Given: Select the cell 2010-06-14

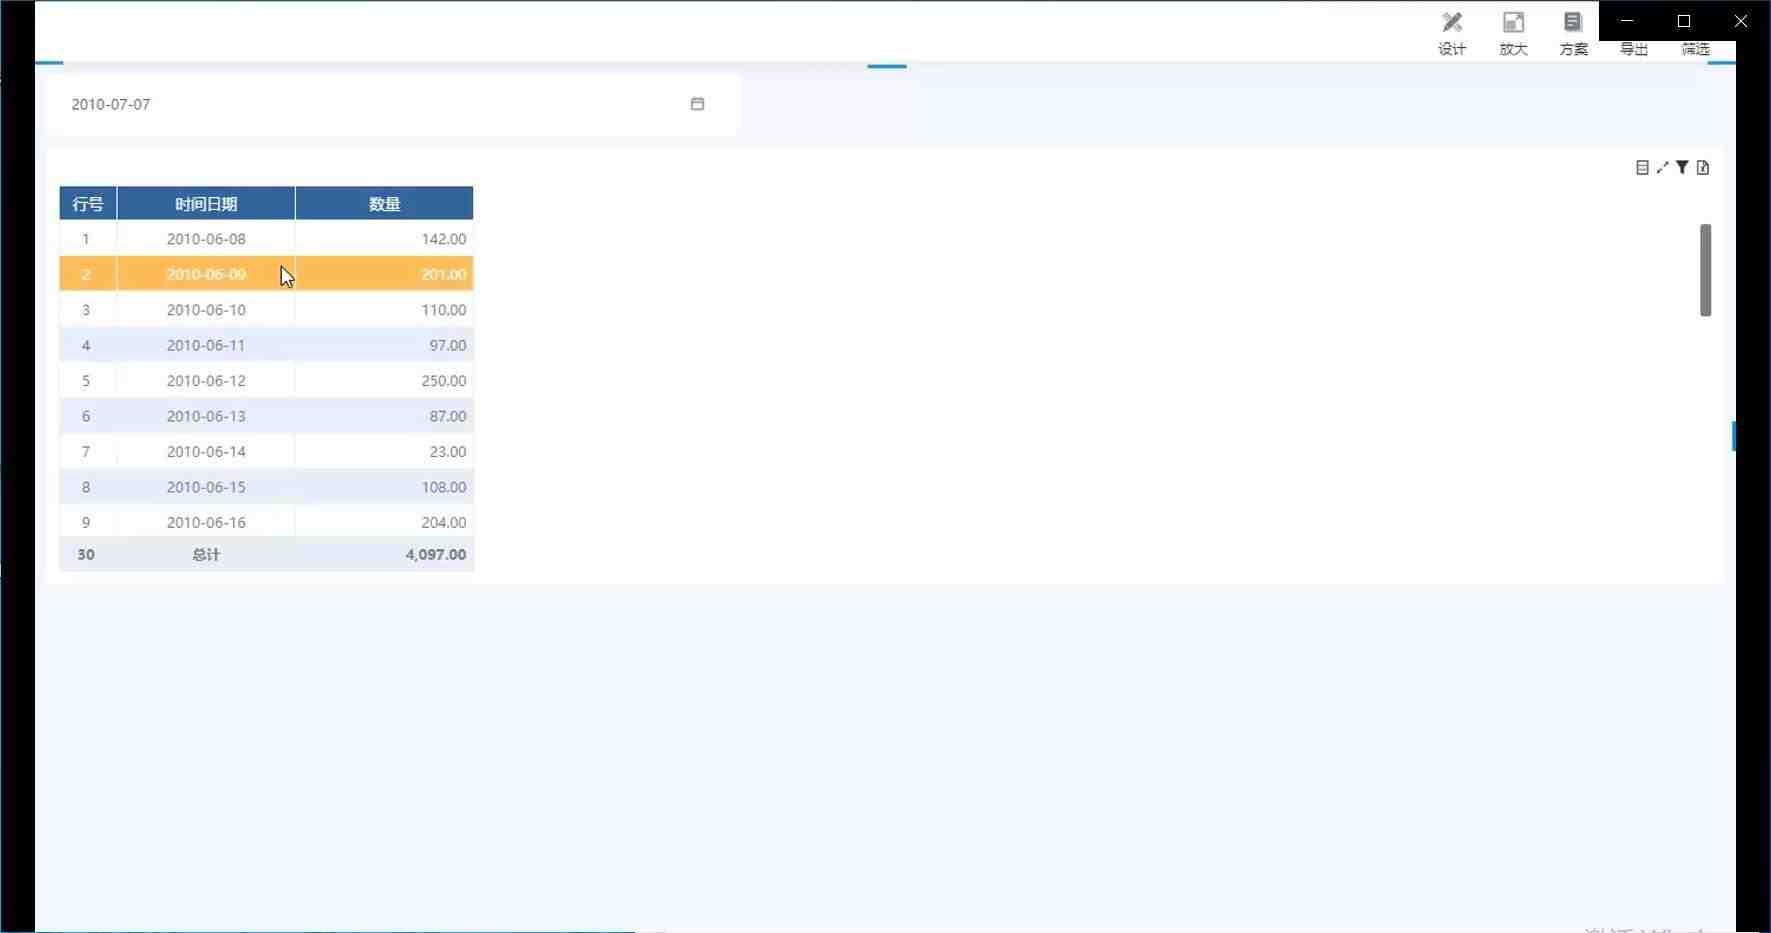Looking at the screenshot, I should 206,452.
